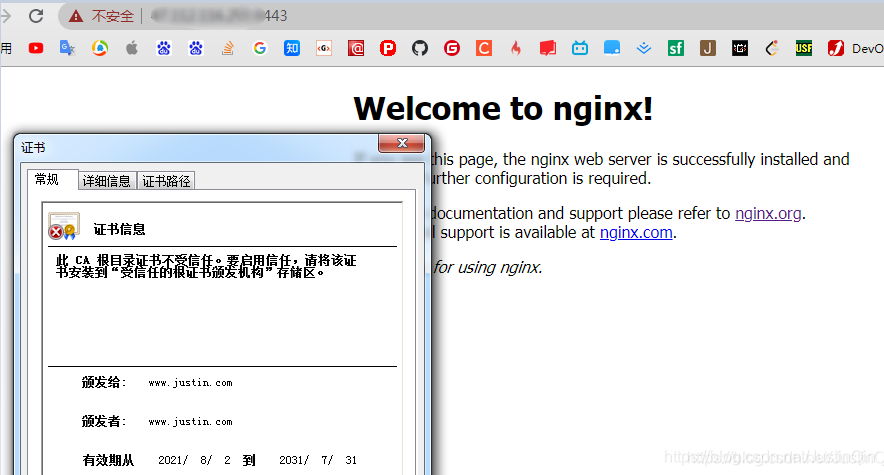Open the blue double-chevron Juejin bookmark
Image resolution: width=884 pixels, height=475 pixels.
tap(644, 48)
